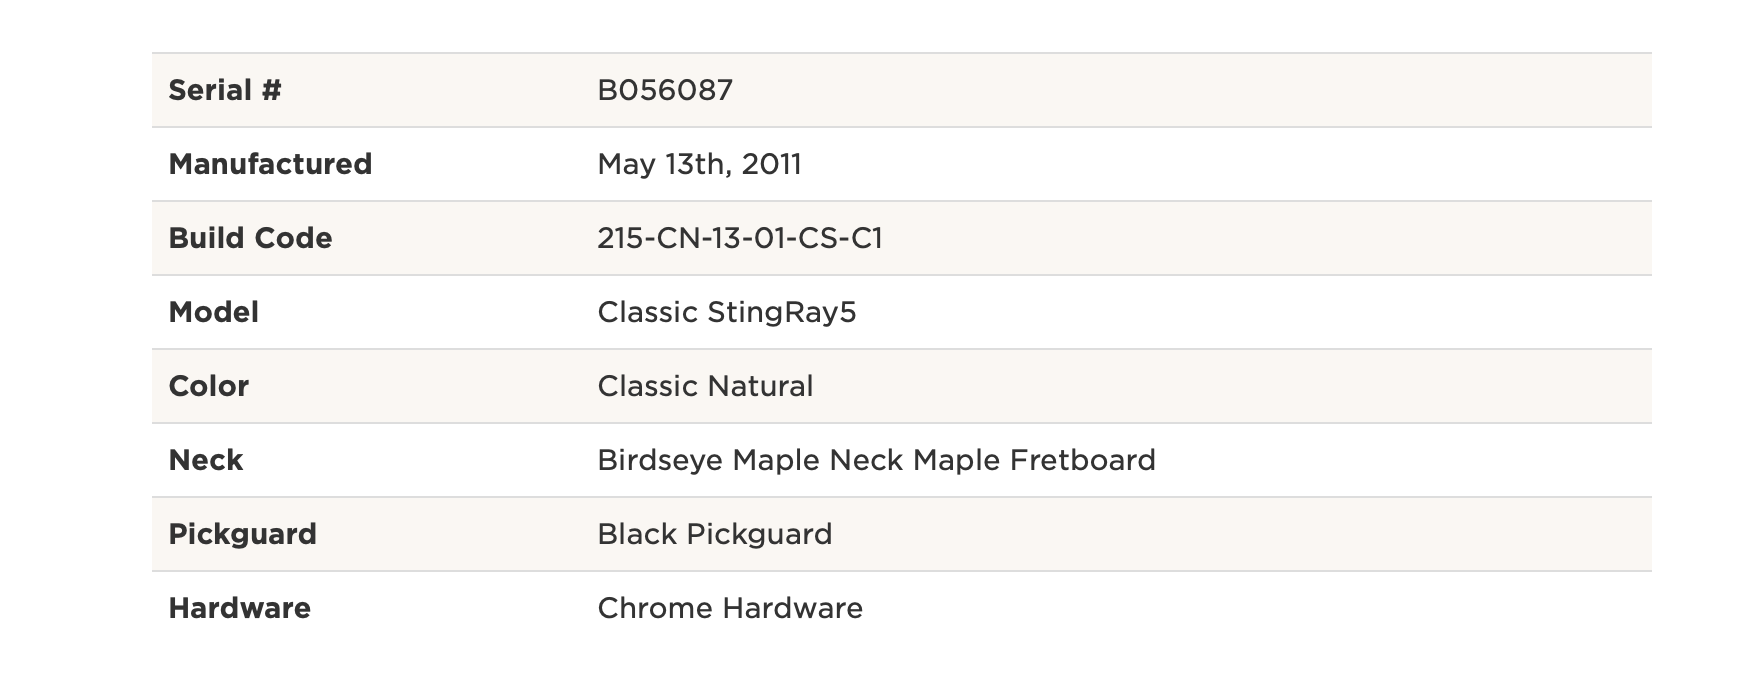Click the Neck row label
Image resolution: width=1744 pixels, height=680 pixels.
click(206, 460)
